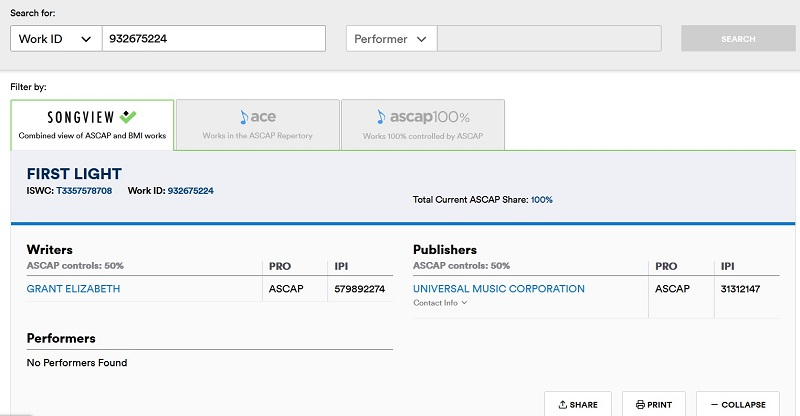Switch to the ACE repertory tab
Screen dimensions: 800x416
point(257,124)
